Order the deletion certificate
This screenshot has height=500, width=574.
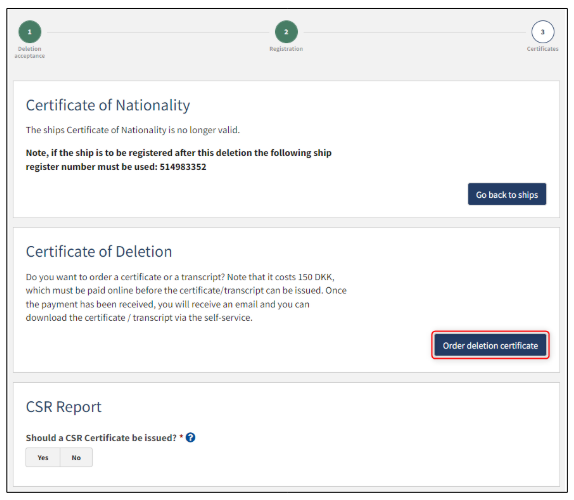tap(490, 345)
